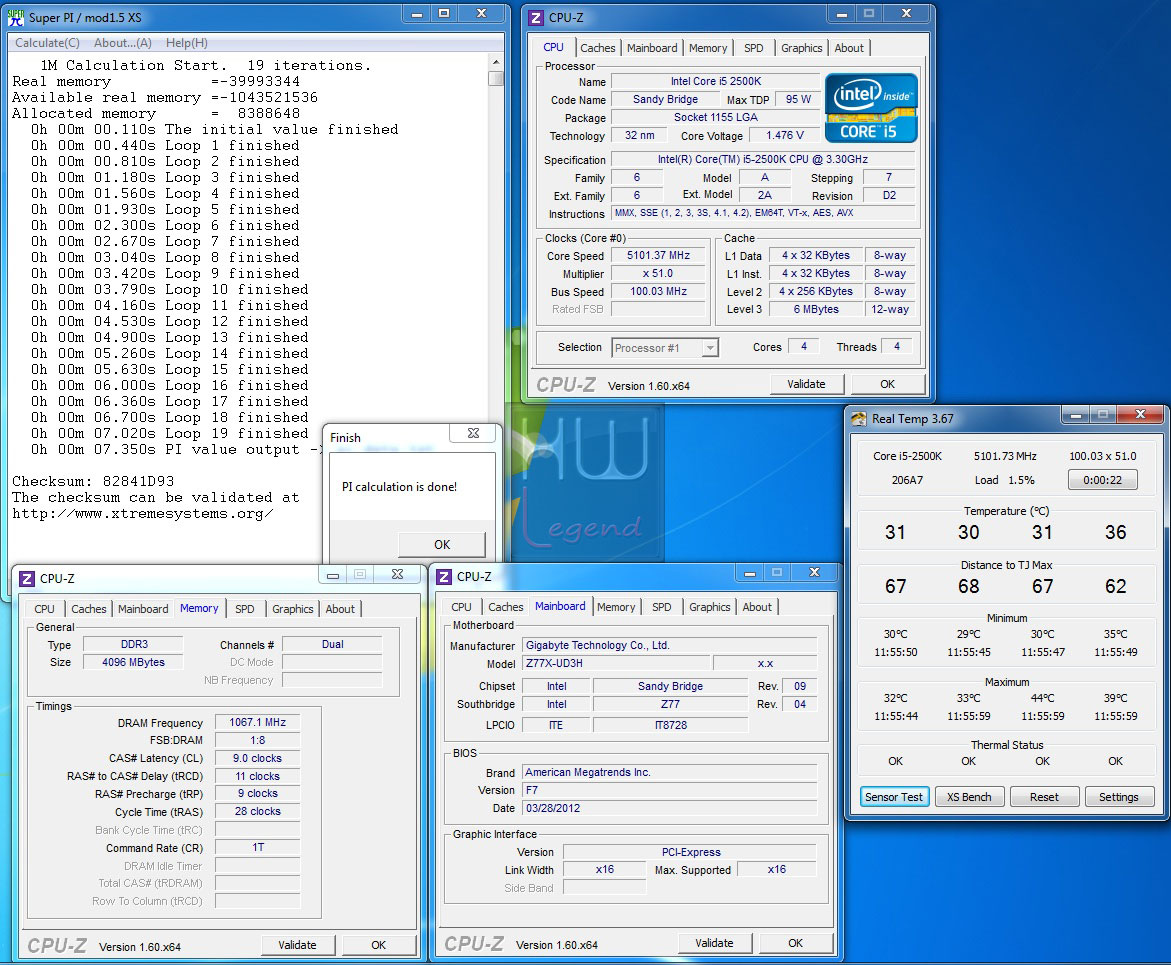Open Caches tab in the memory timings CPU-Z window
The height and width of the screenshot is (965, 1171).
[x=89, y=609]
